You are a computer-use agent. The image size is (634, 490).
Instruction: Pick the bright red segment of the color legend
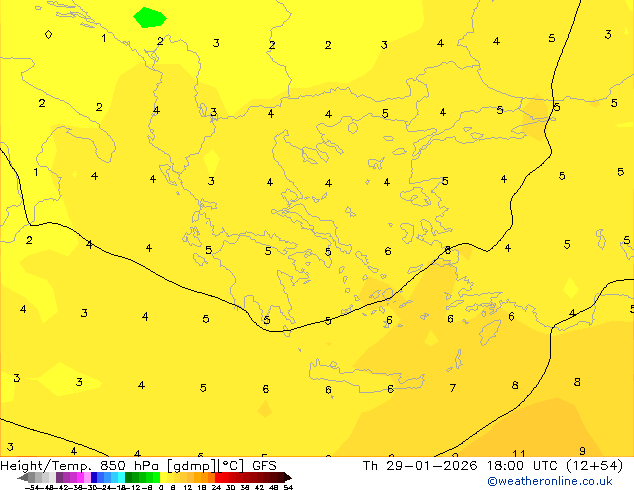click(x=218, y=477)
